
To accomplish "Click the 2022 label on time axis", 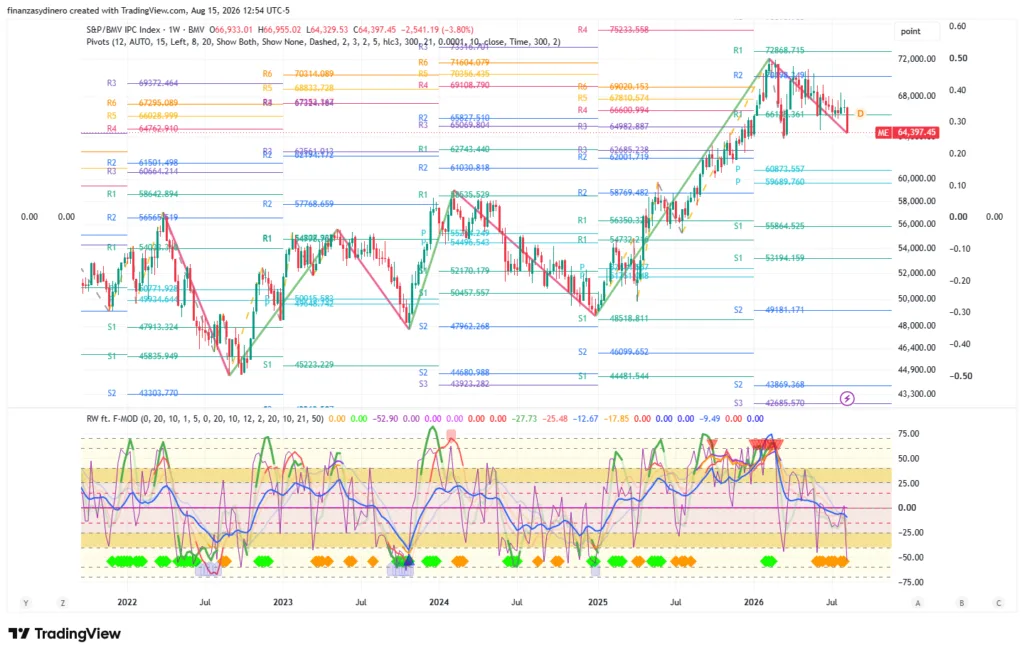I will coord(127,602).
